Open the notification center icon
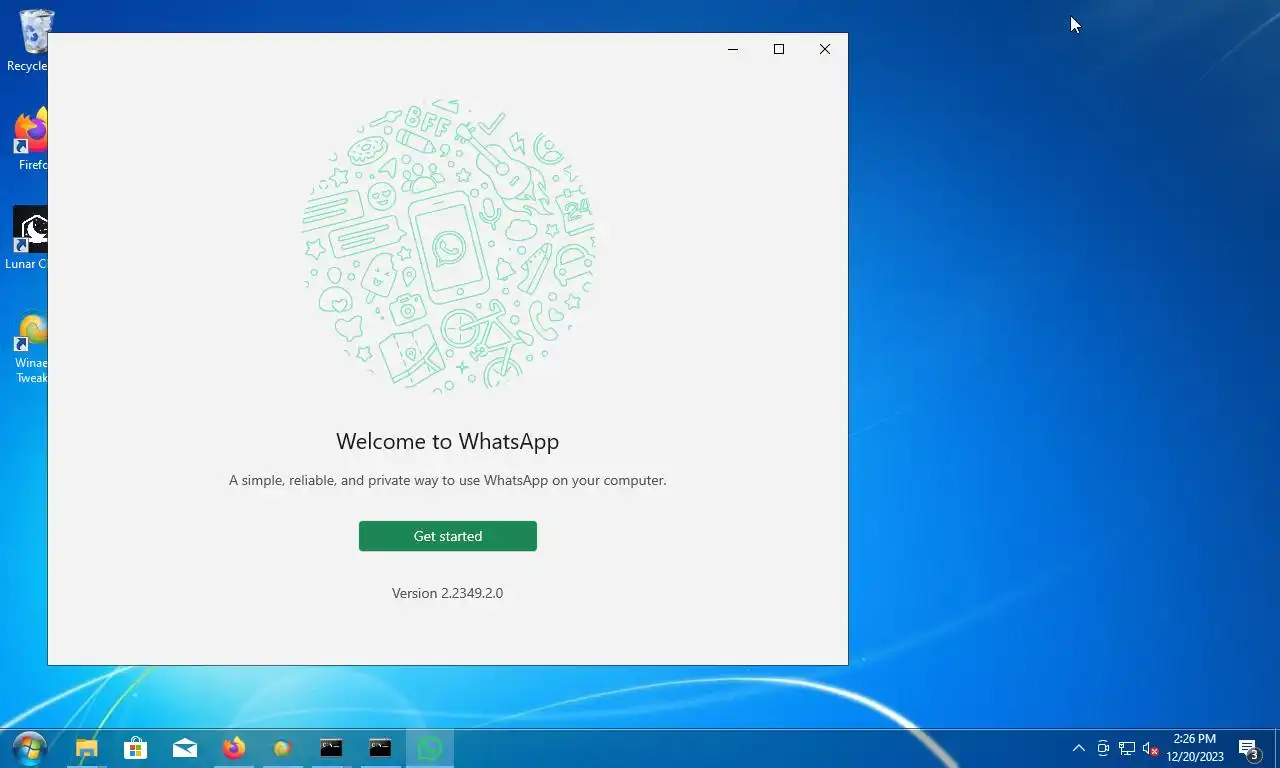This screenshot has height=768, width=1280. 1248,749
